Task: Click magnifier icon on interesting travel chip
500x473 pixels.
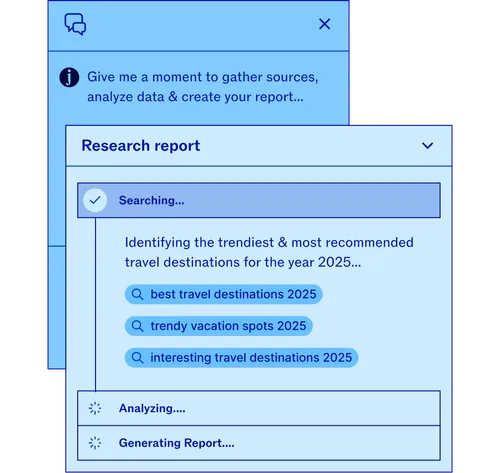Action: 137,358
